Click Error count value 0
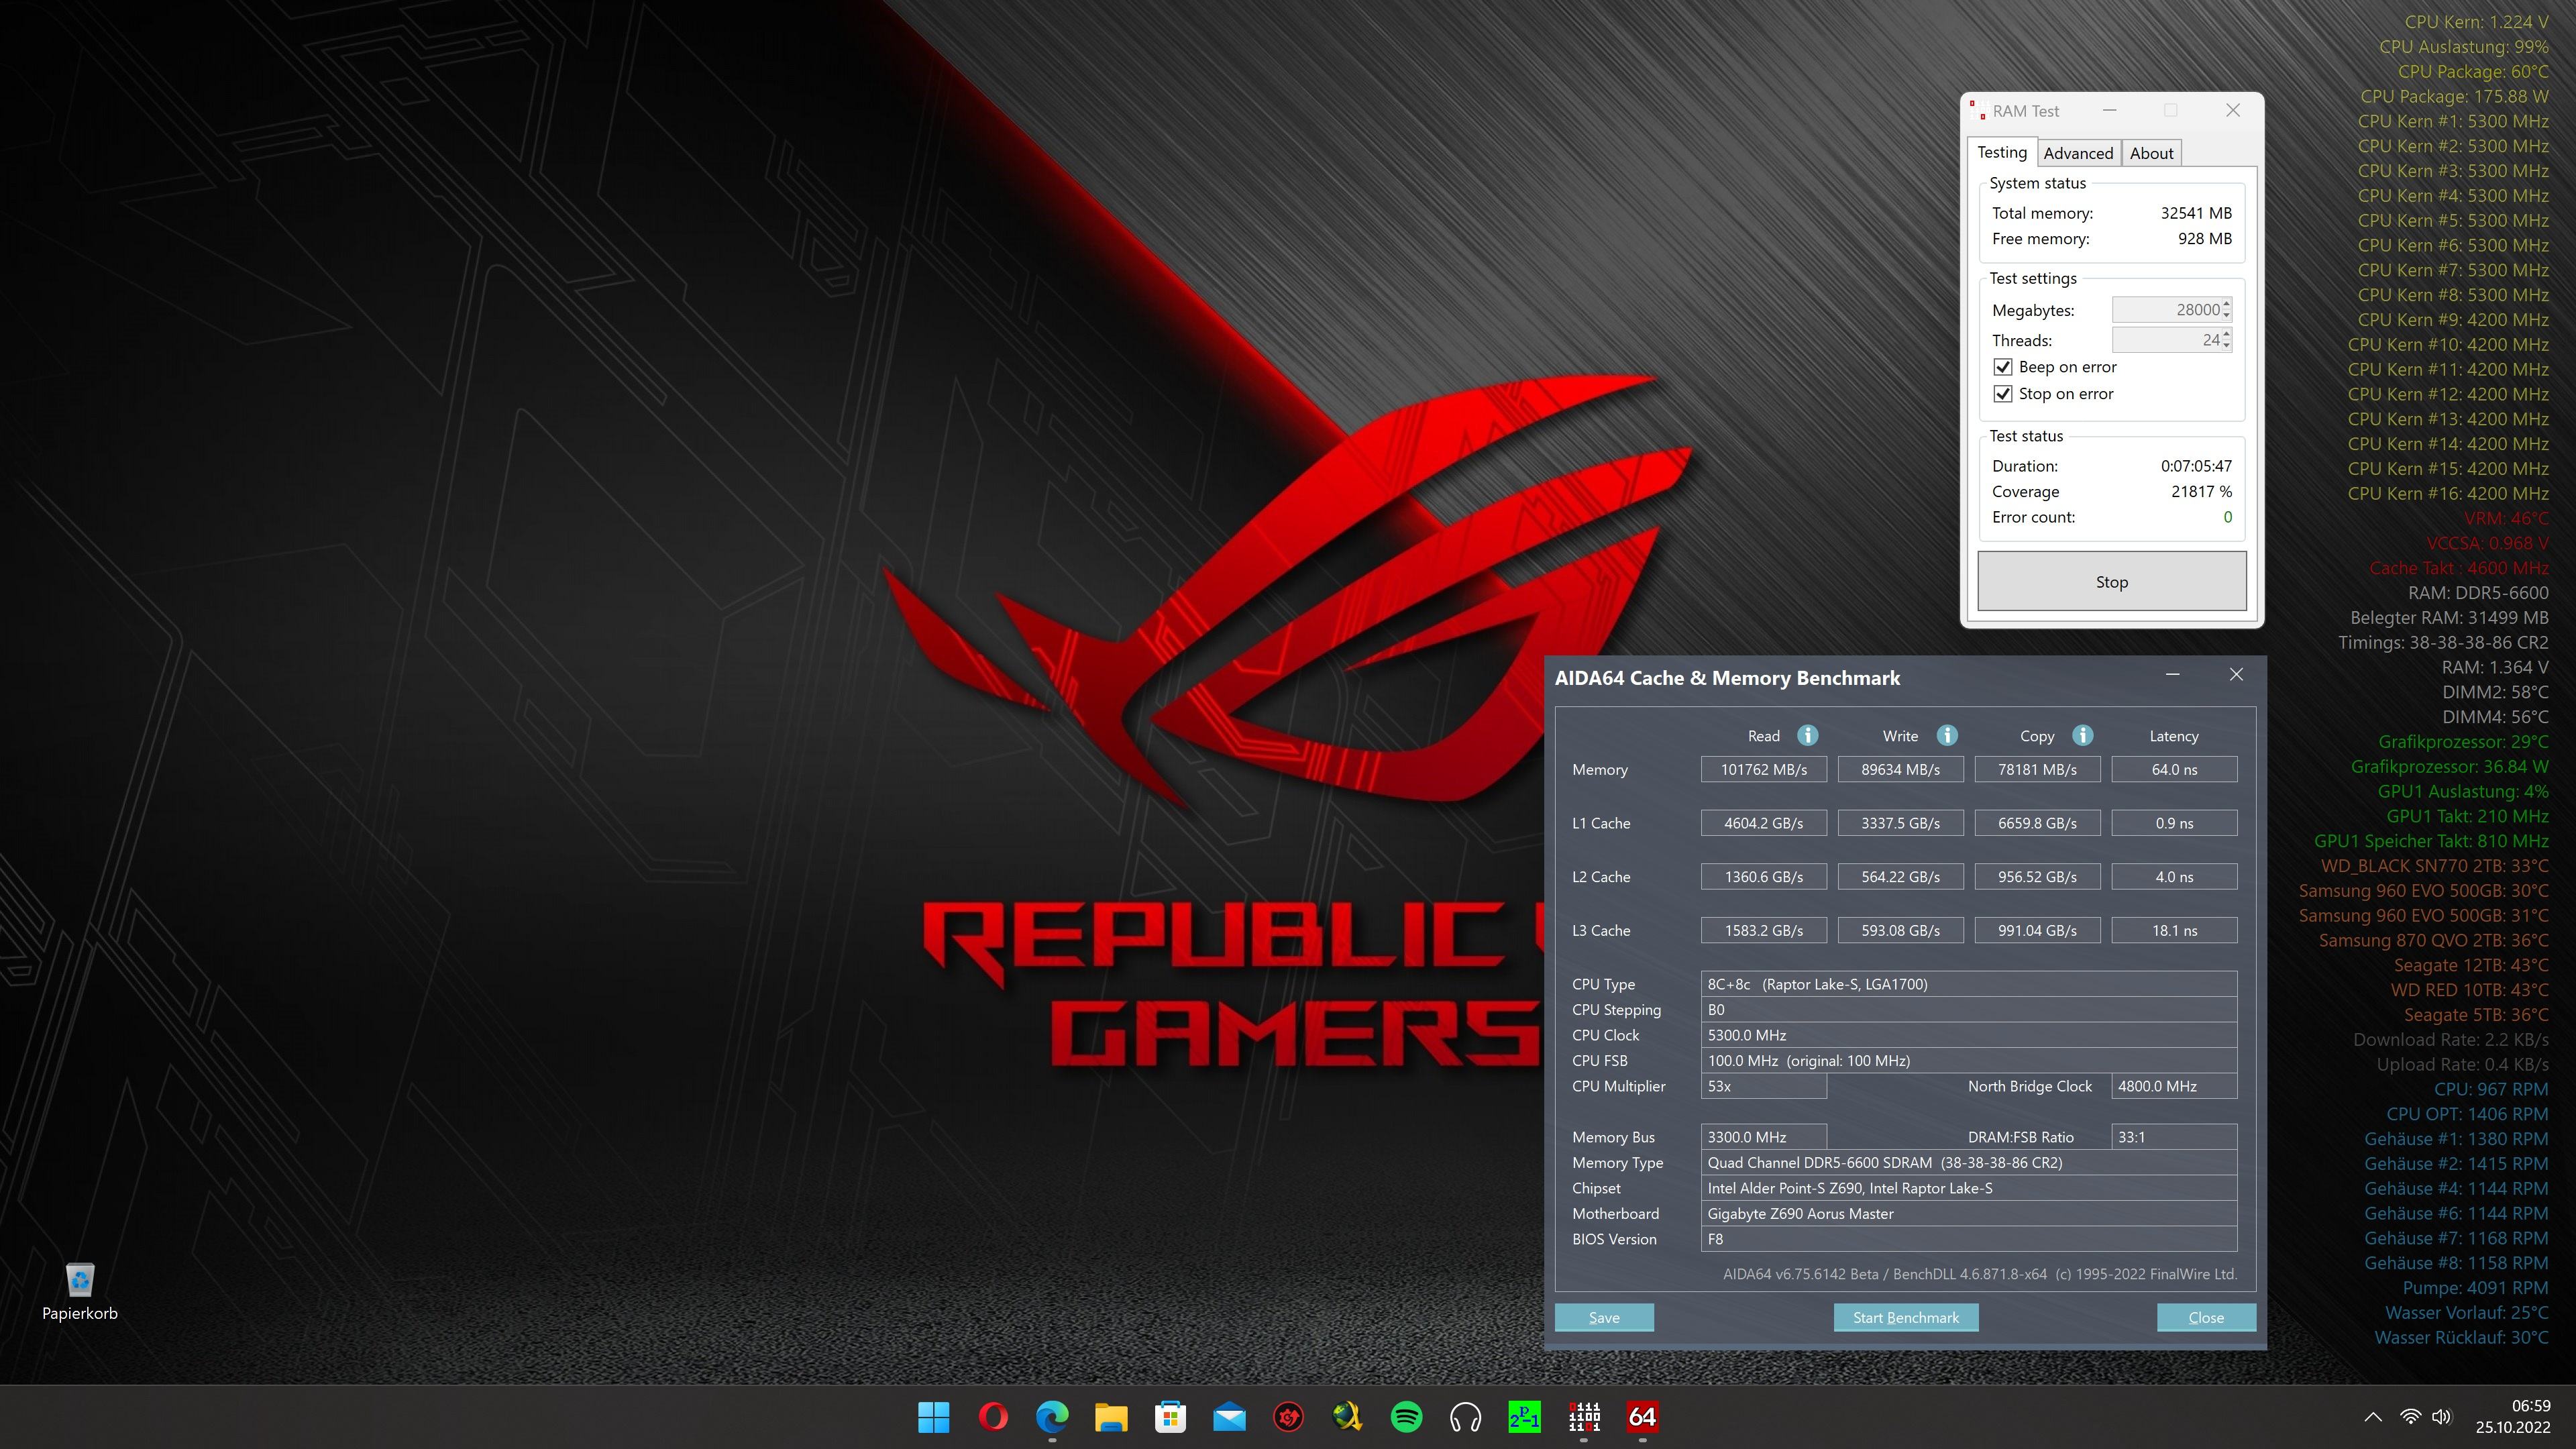The height and width of the screenshot is (1449, 2576). pyautogui.click(x=2227, y=517)
